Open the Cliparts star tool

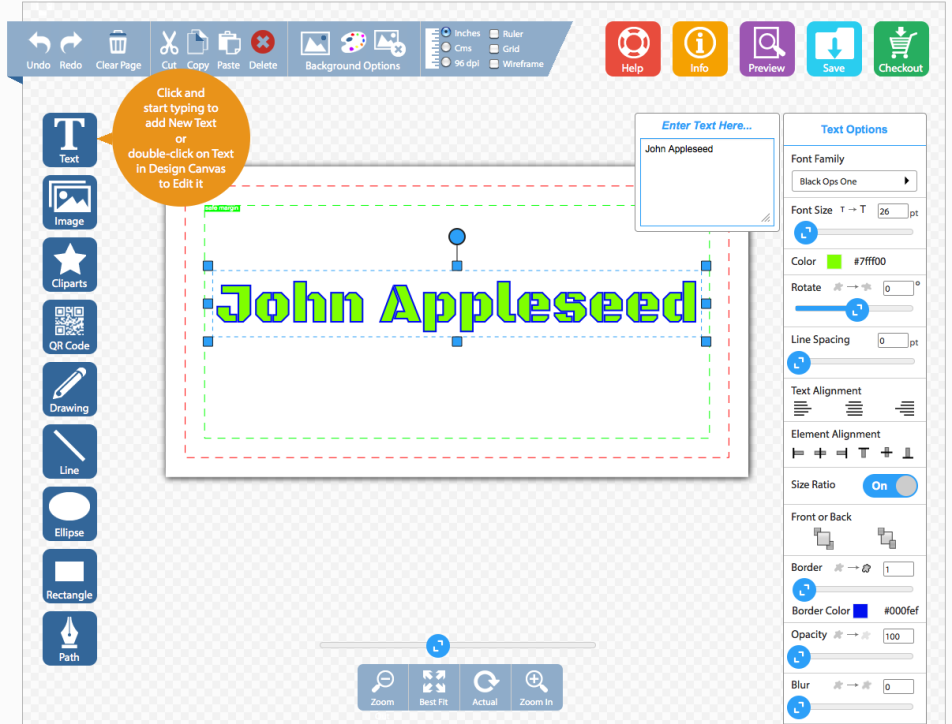pyautogui.click(x=69, y=265)
